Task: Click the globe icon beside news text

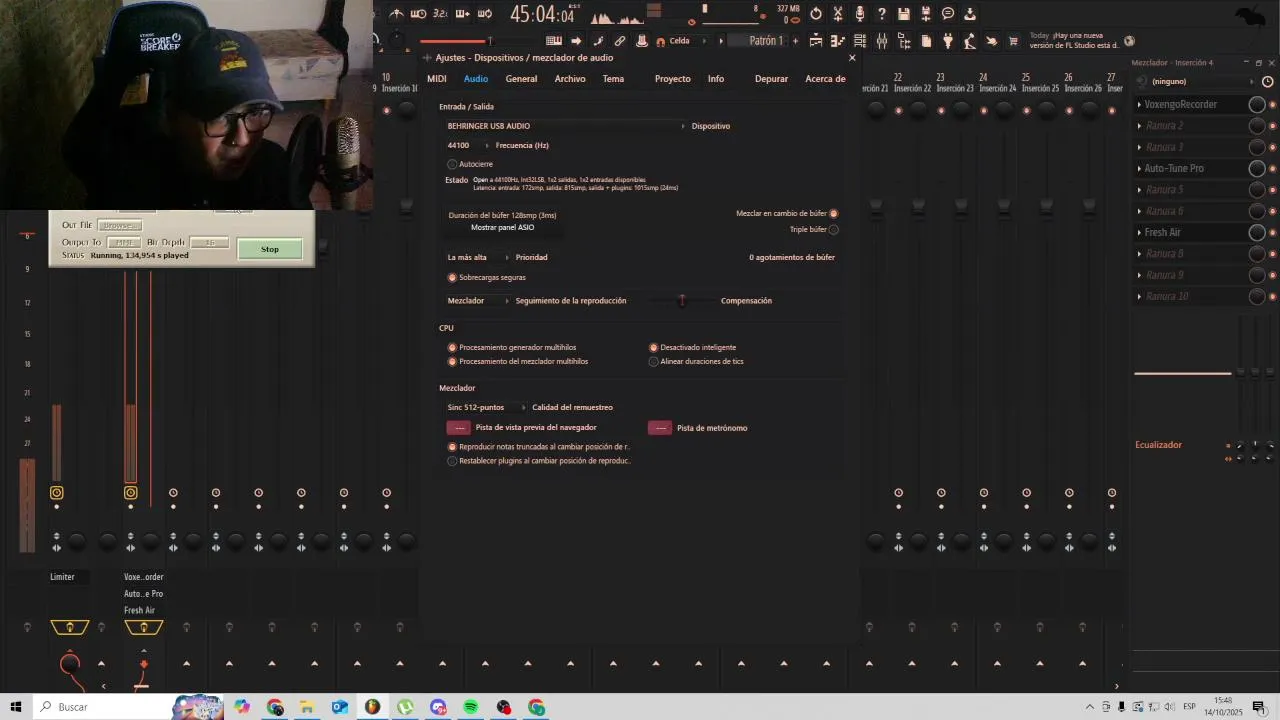Action: point(1129,41)
